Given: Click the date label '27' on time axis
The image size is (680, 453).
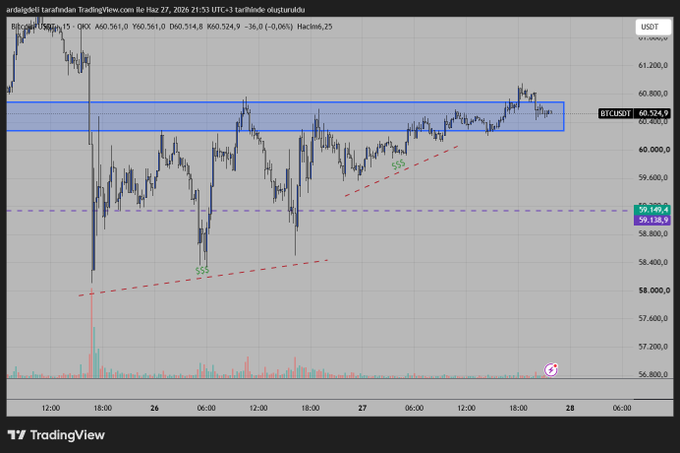Looking at the screenshot, I should (362, 408).
